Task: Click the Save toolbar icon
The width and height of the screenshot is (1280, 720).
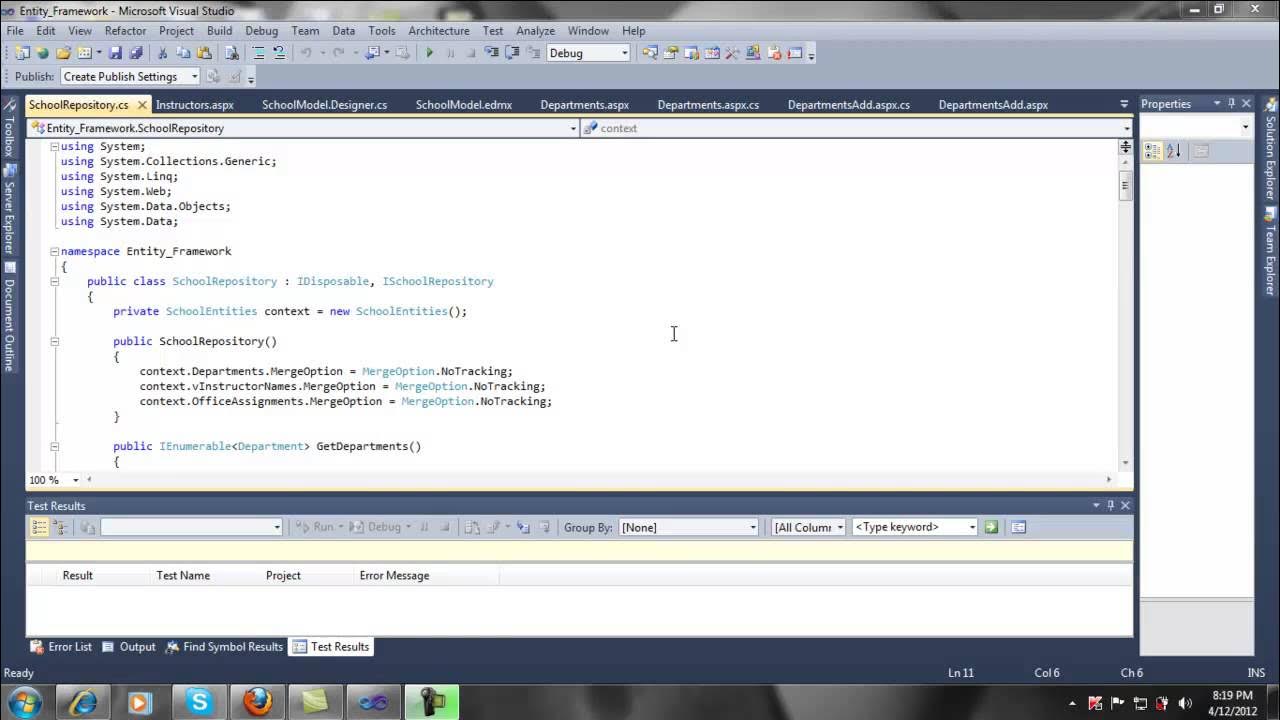Action: point(115,53)
